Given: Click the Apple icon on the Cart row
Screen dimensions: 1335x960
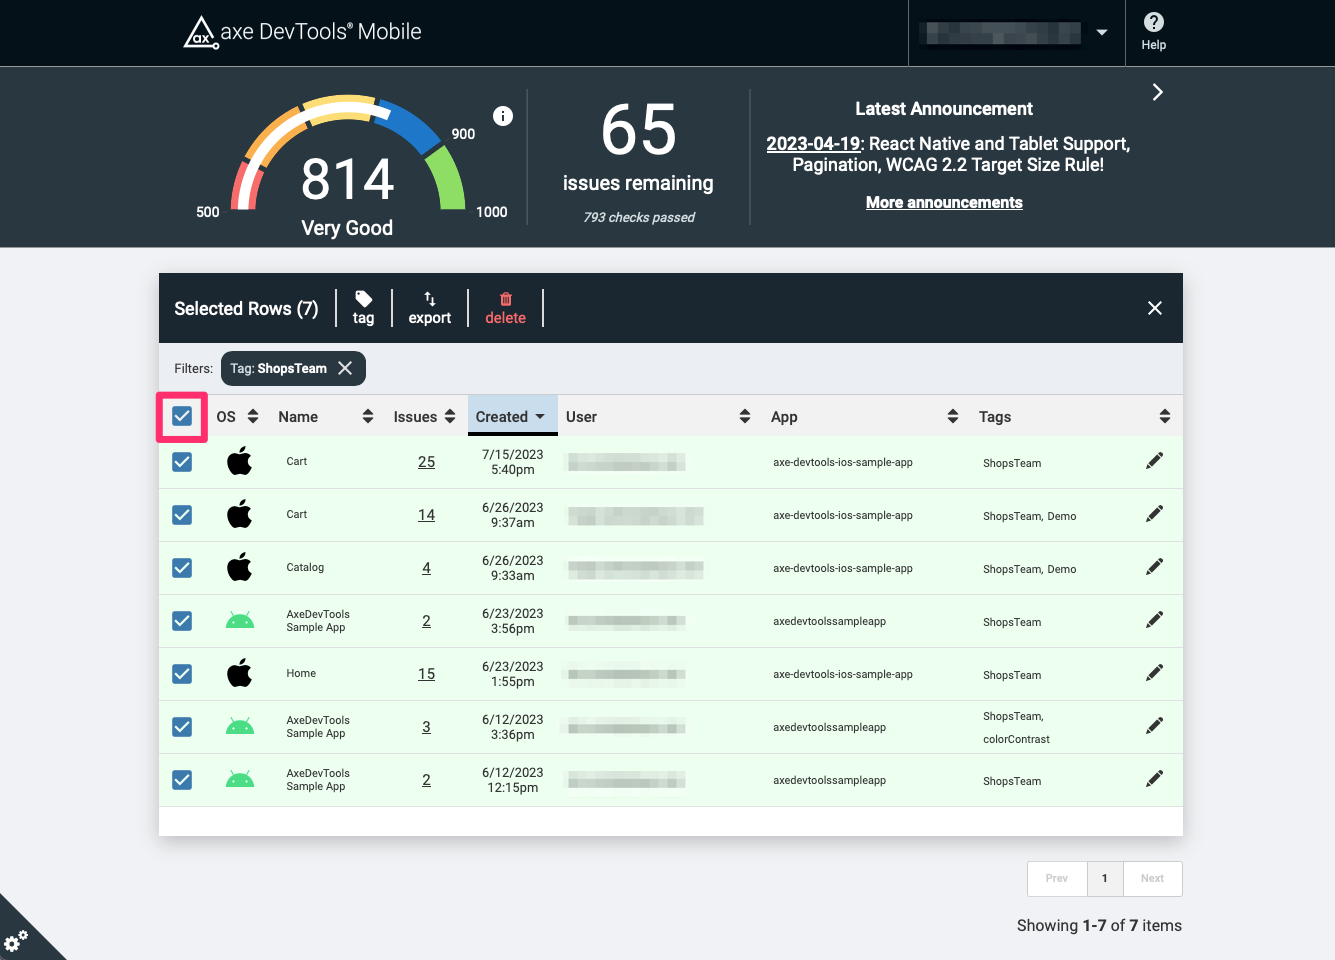Looking at the screenshot, I should 239,461.
